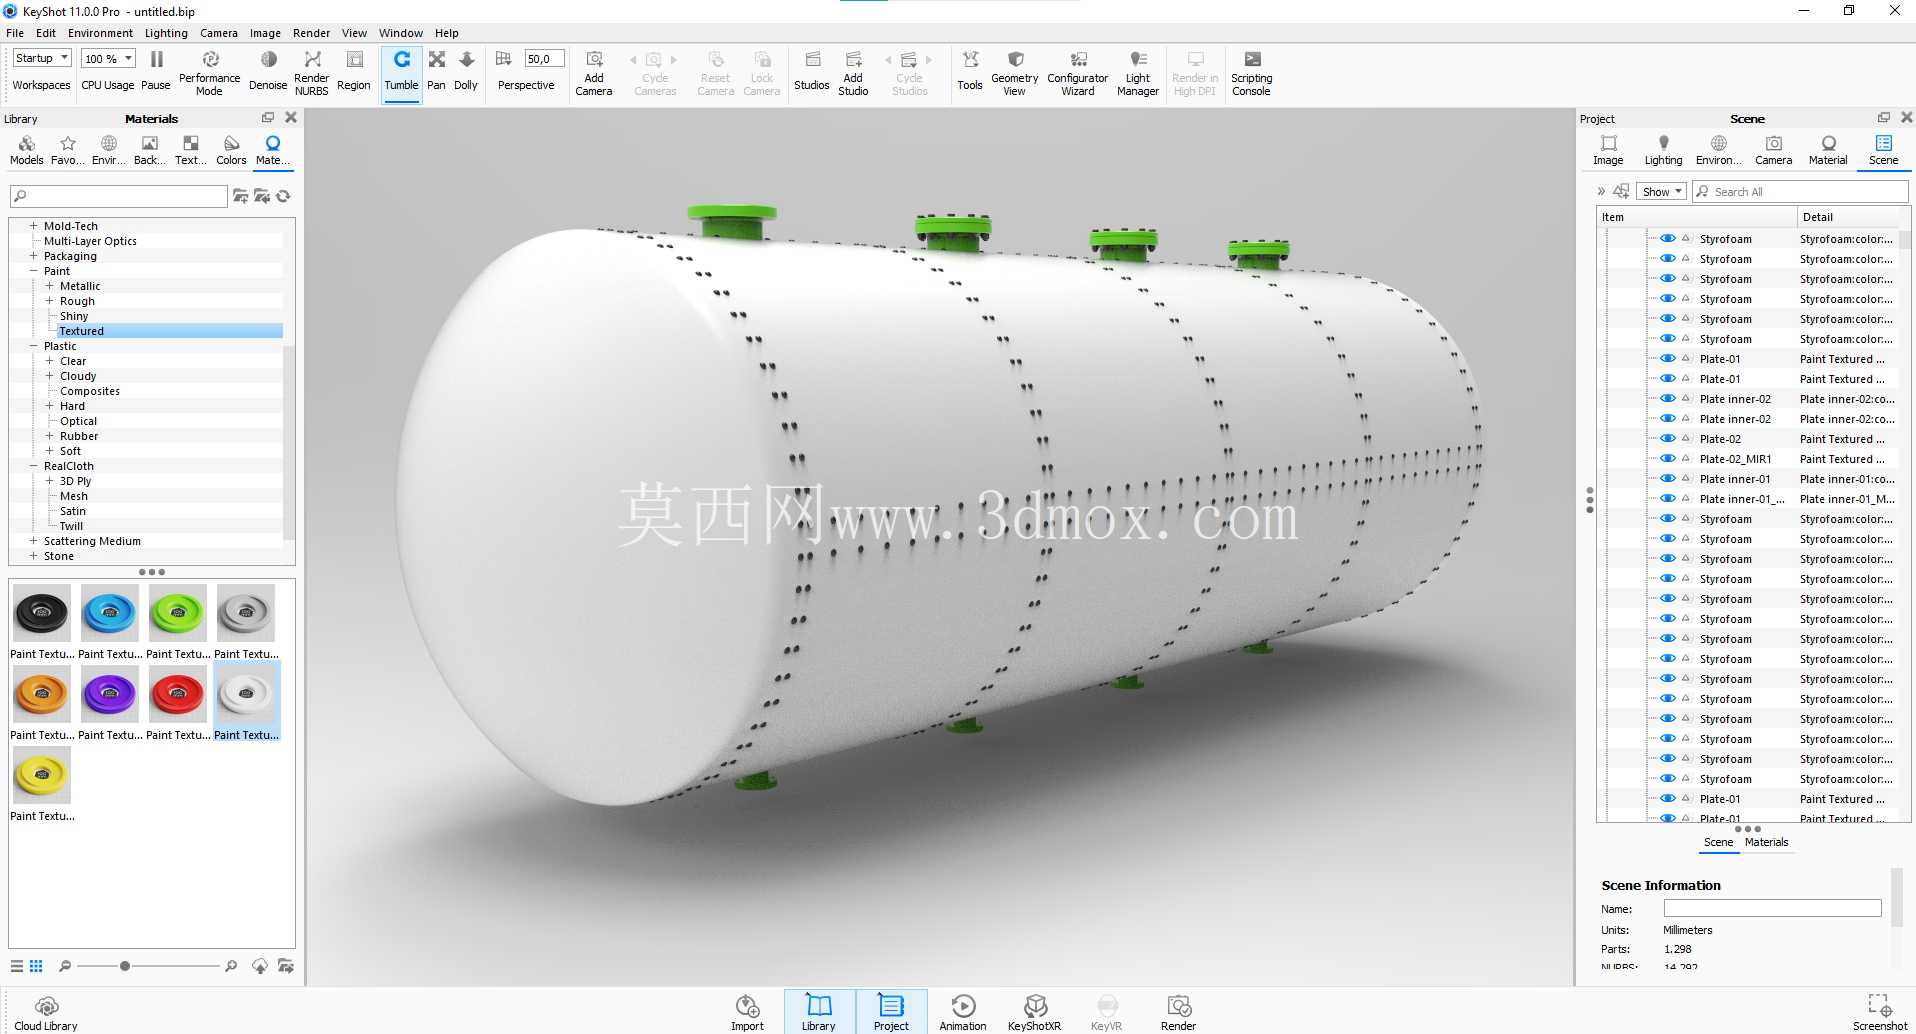The height and width of the screenshot is (1034, 1916).
Task: Open Geometry View
Action: tap(1014, 72)
